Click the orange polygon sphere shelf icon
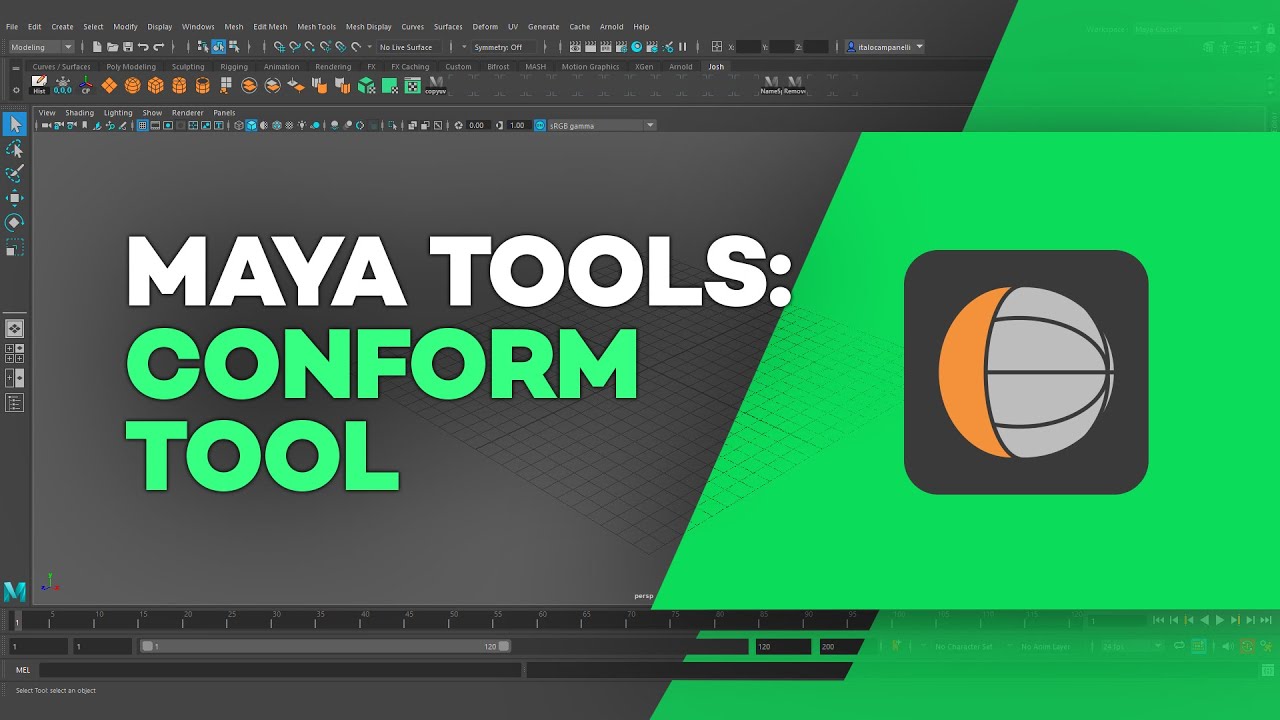Image resolution: width=1280 pixels, height=720 pixels. (132, 85)
